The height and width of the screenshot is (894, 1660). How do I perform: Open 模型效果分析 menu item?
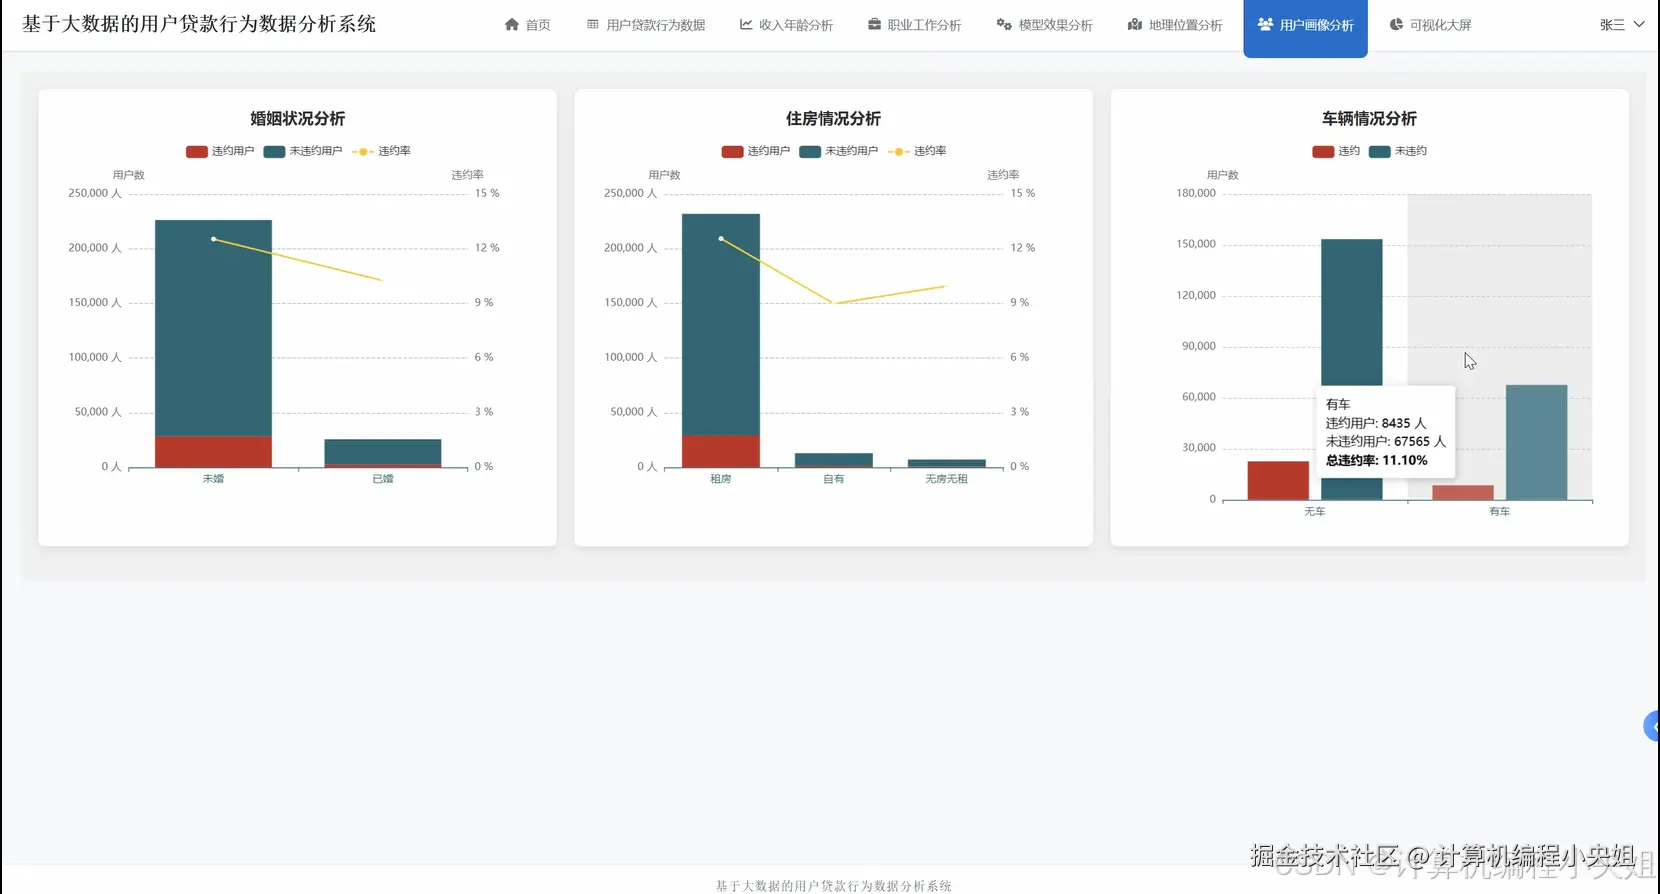1045,25
